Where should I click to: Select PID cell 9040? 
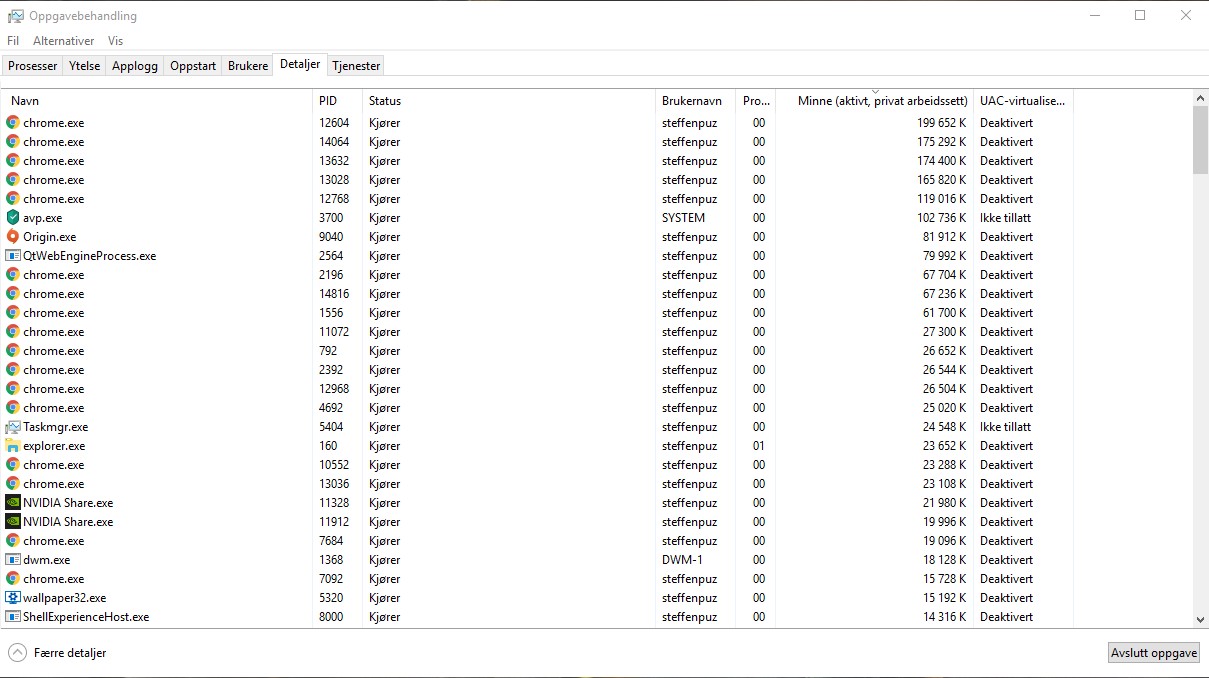tap(331, 237)
